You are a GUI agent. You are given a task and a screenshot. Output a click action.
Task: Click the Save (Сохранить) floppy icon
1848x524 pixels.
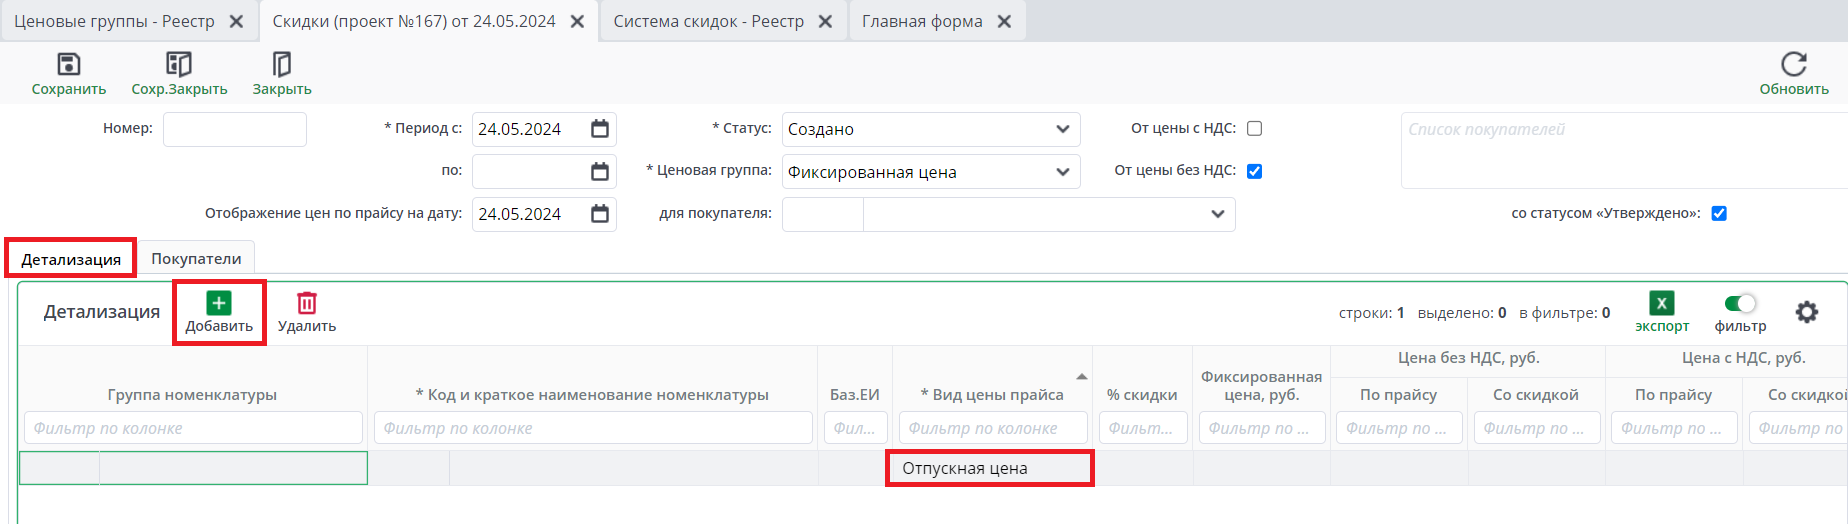(x=68, y=65)
